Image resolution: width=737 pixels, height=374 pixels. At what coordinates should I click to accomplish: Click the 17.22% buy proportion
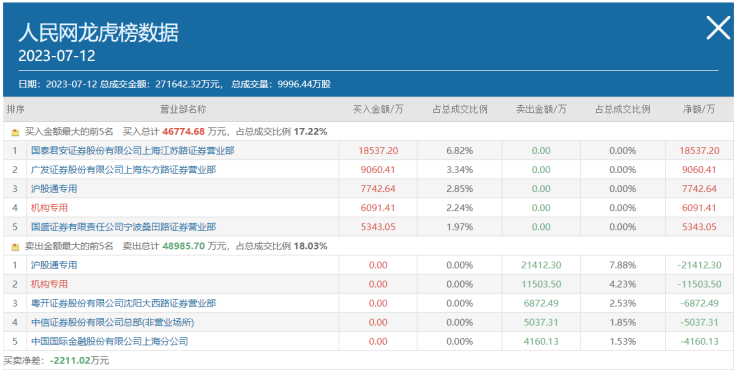tap(310, 132)
